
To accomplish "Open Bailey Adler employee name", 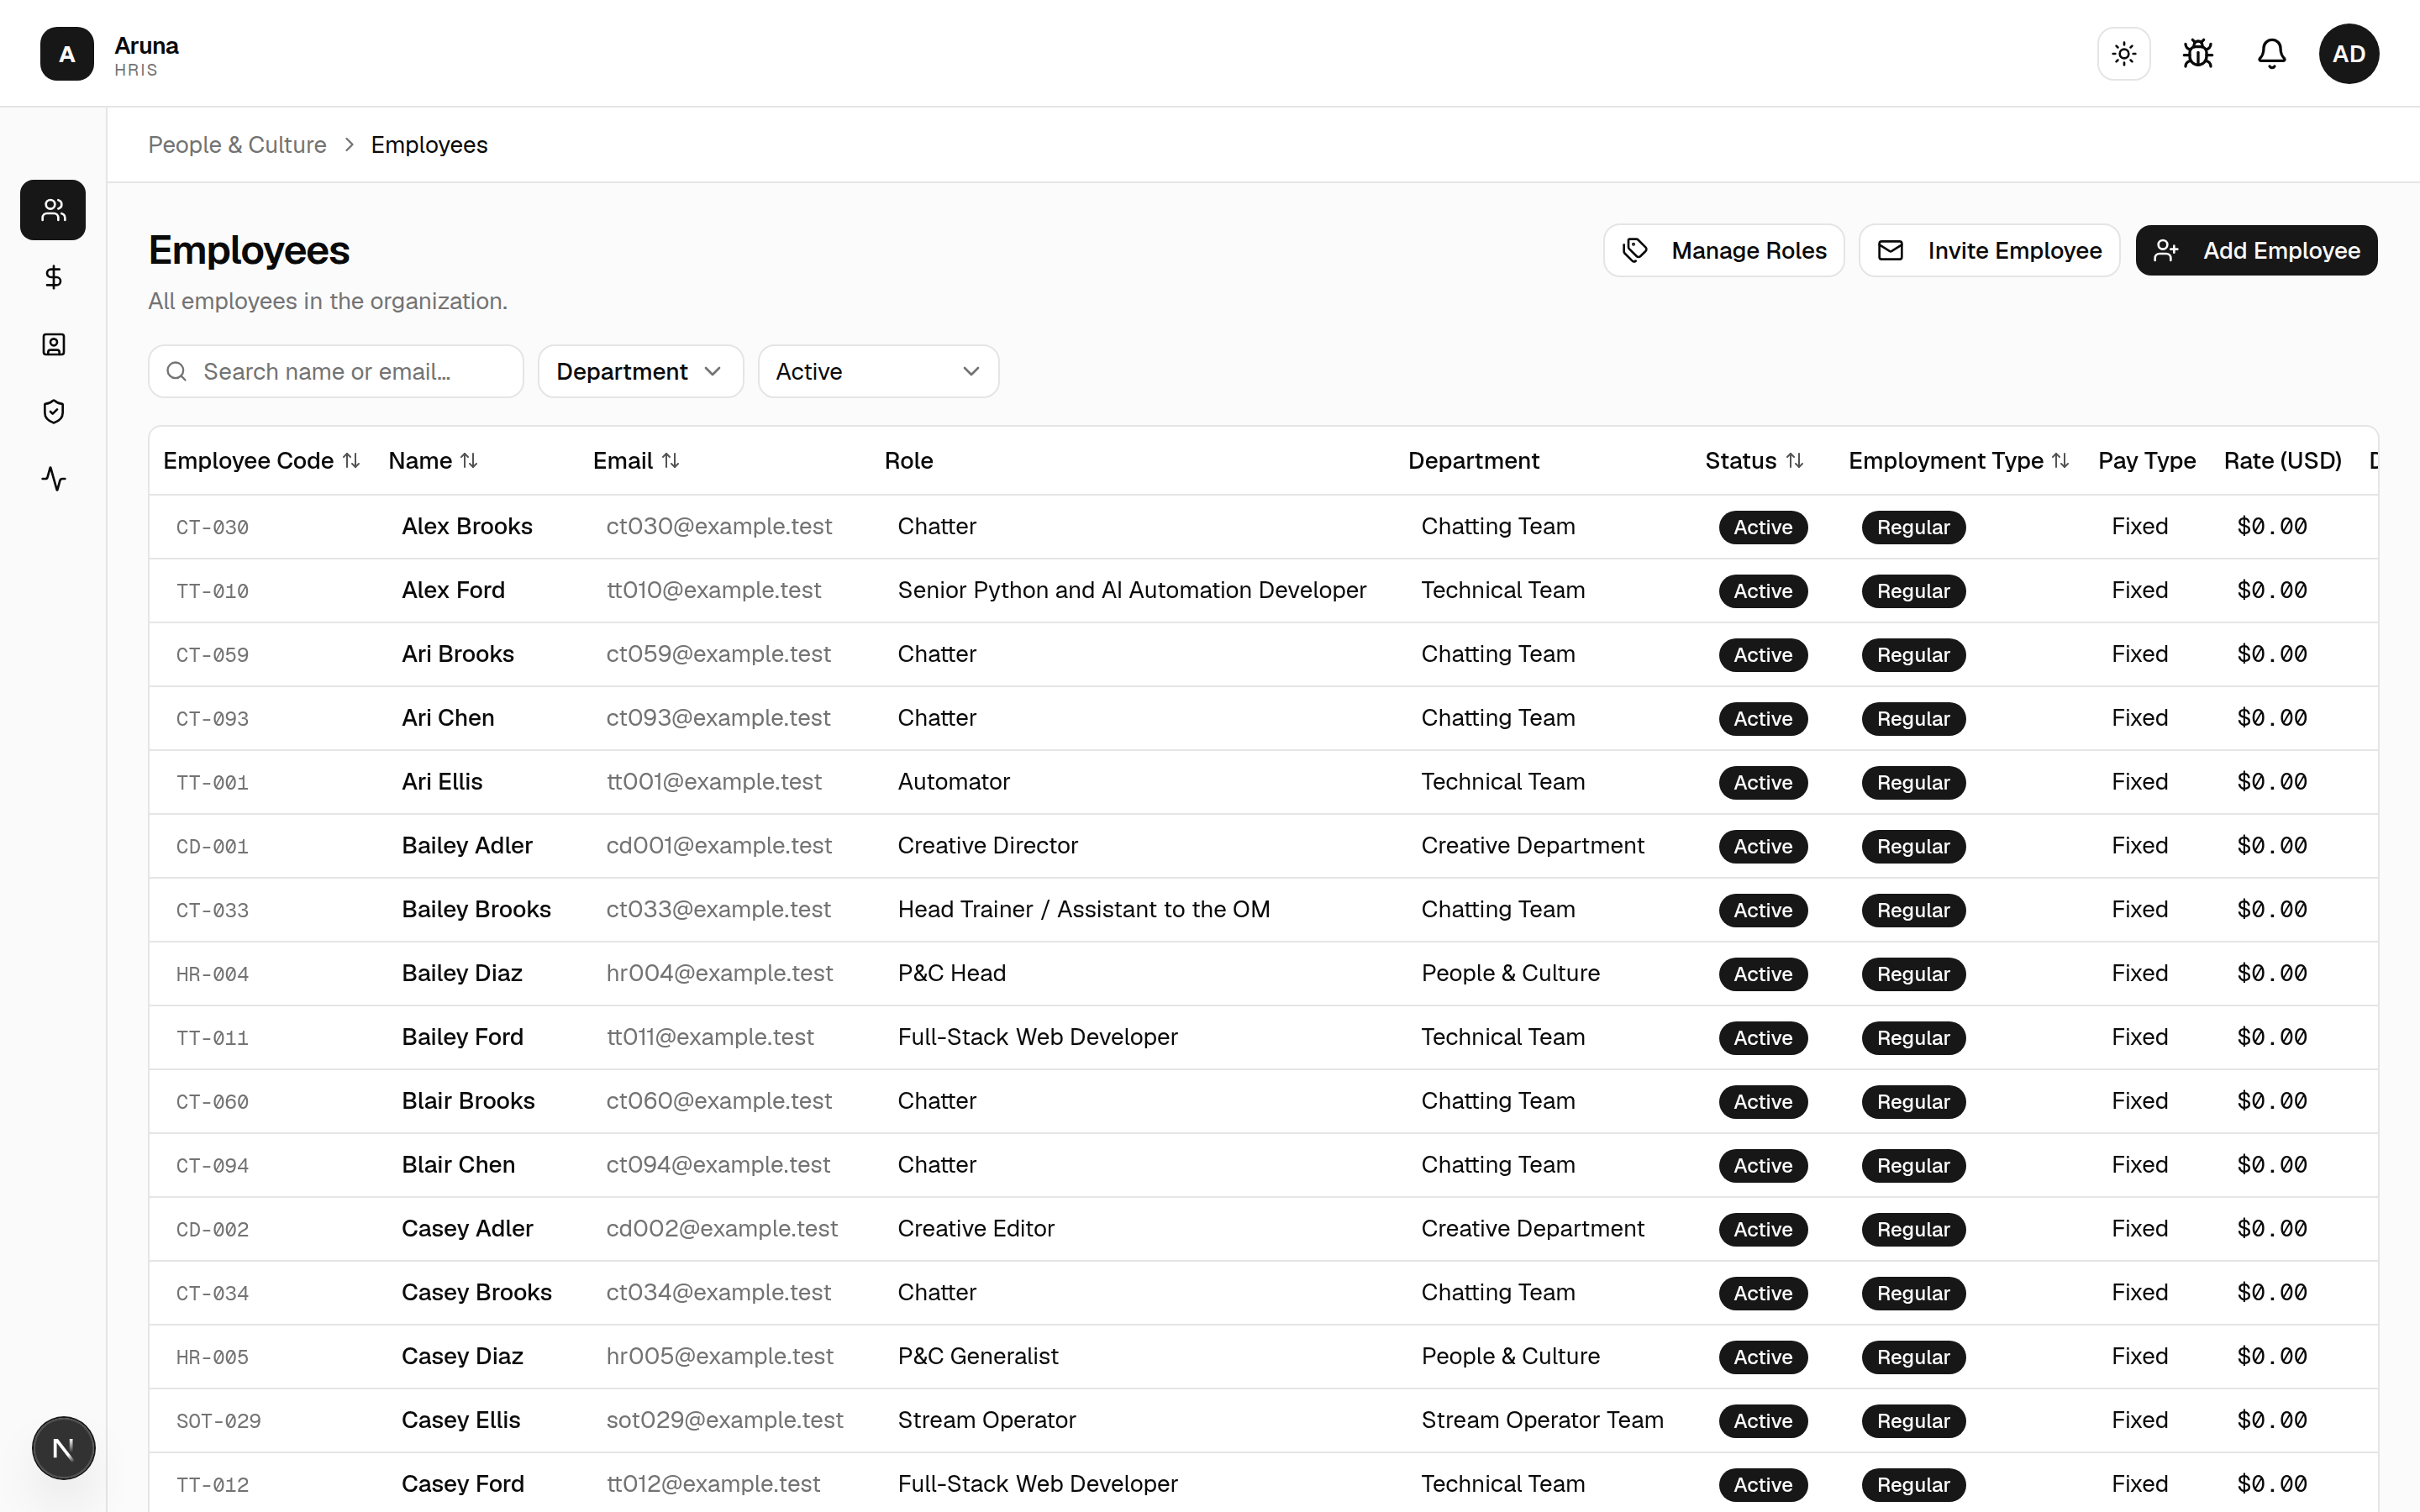I will [467, 846].
